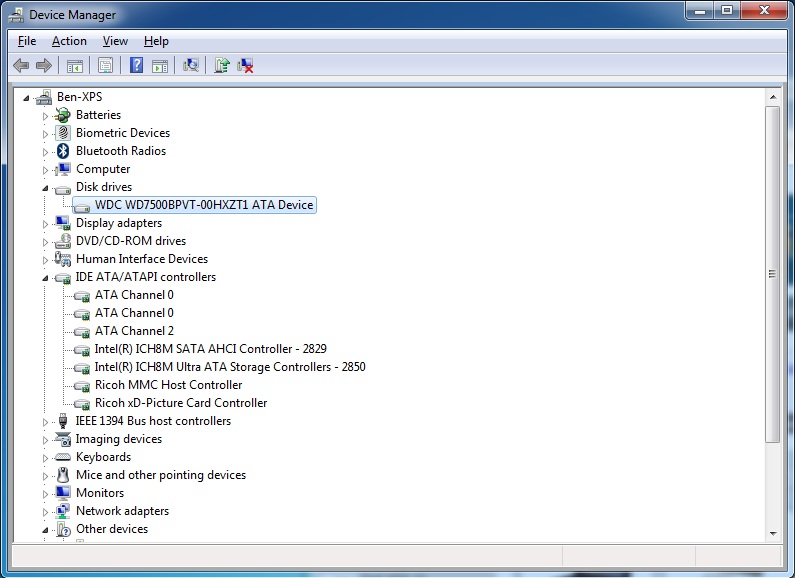Image resolution: width=796 pixels, height=578 pixels.
Task: Expand the Batteries category
Action: 45,116
